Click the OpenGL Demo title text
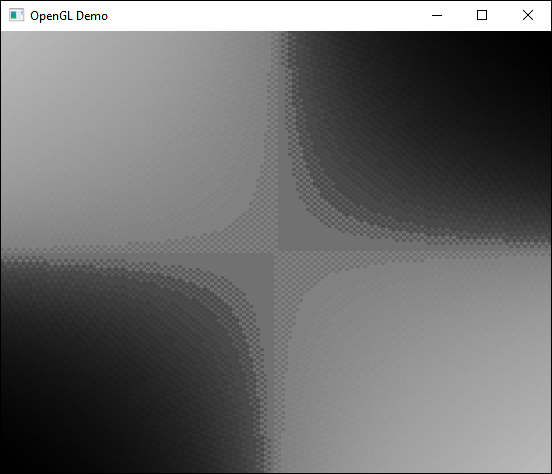The image size is (552, 474). point(69,16)
